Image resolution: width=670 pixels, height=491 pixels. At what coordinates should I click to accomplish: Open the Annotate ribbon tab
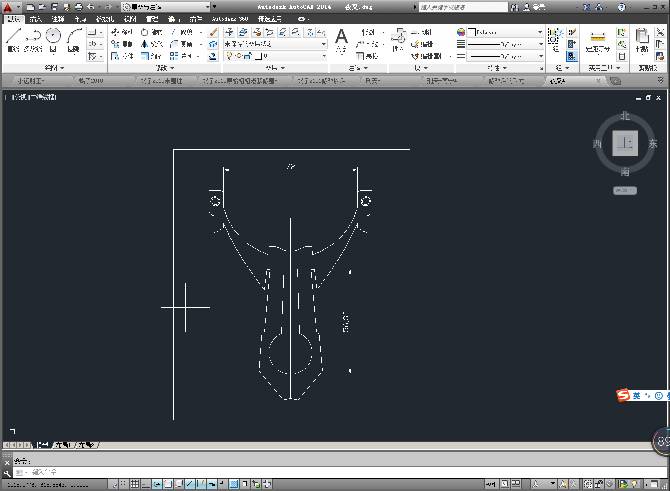coord(58,19)
